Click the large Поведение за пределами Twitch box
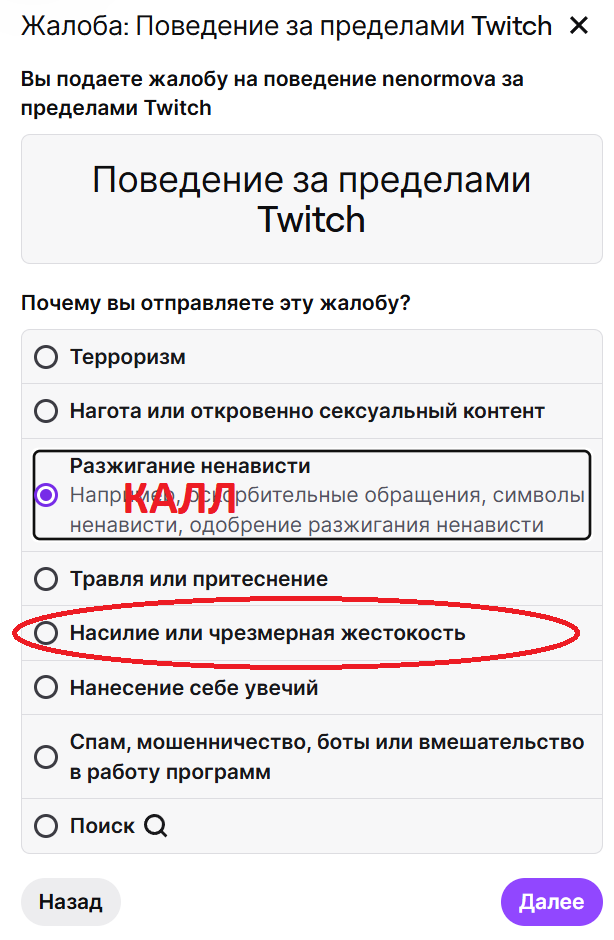 coord(311,199)
